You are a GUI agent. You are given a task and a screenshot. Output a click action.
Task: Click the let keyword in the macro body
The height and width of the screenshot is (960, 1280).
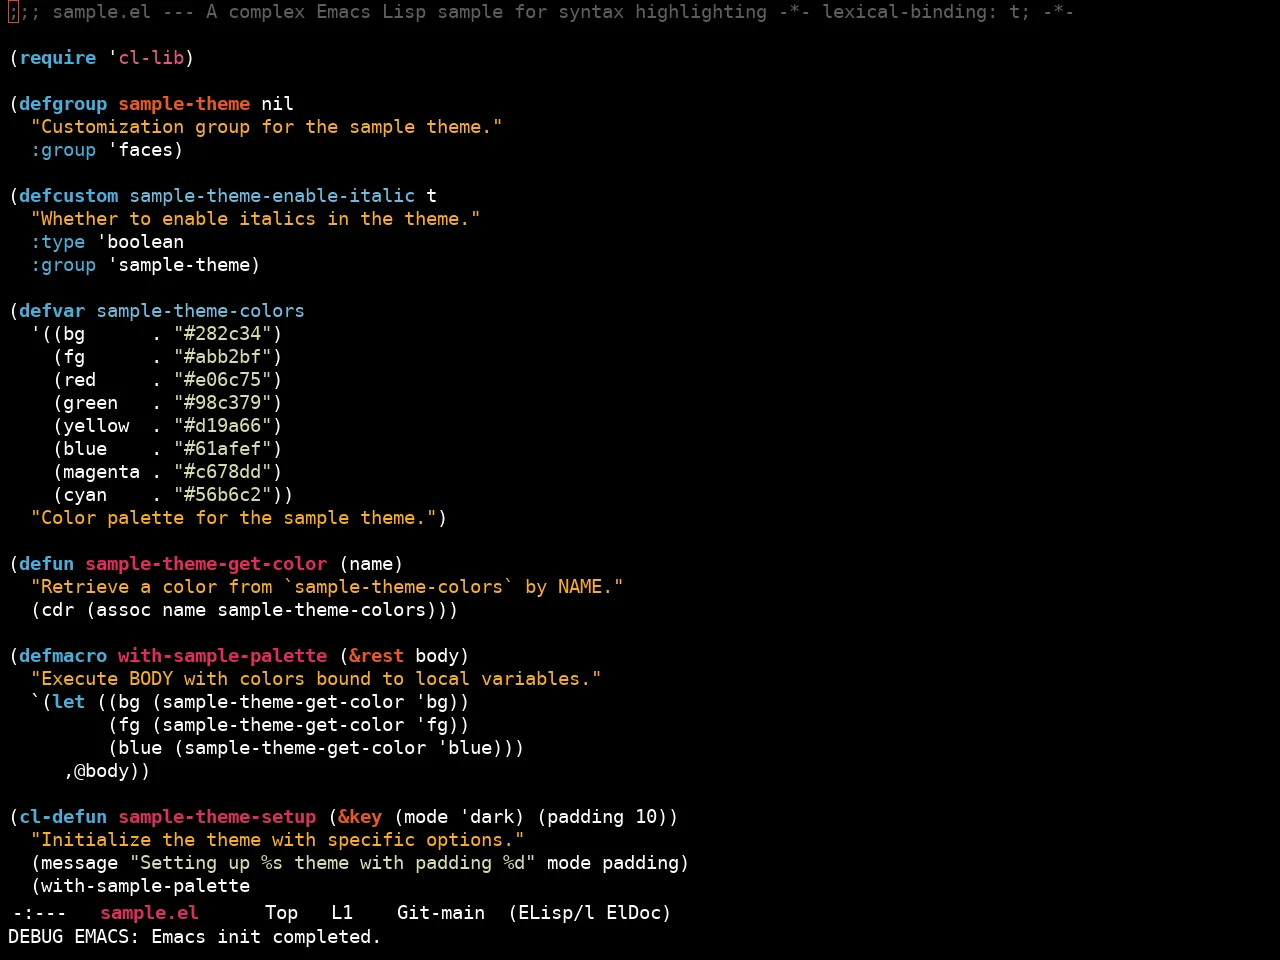(68, 702)
